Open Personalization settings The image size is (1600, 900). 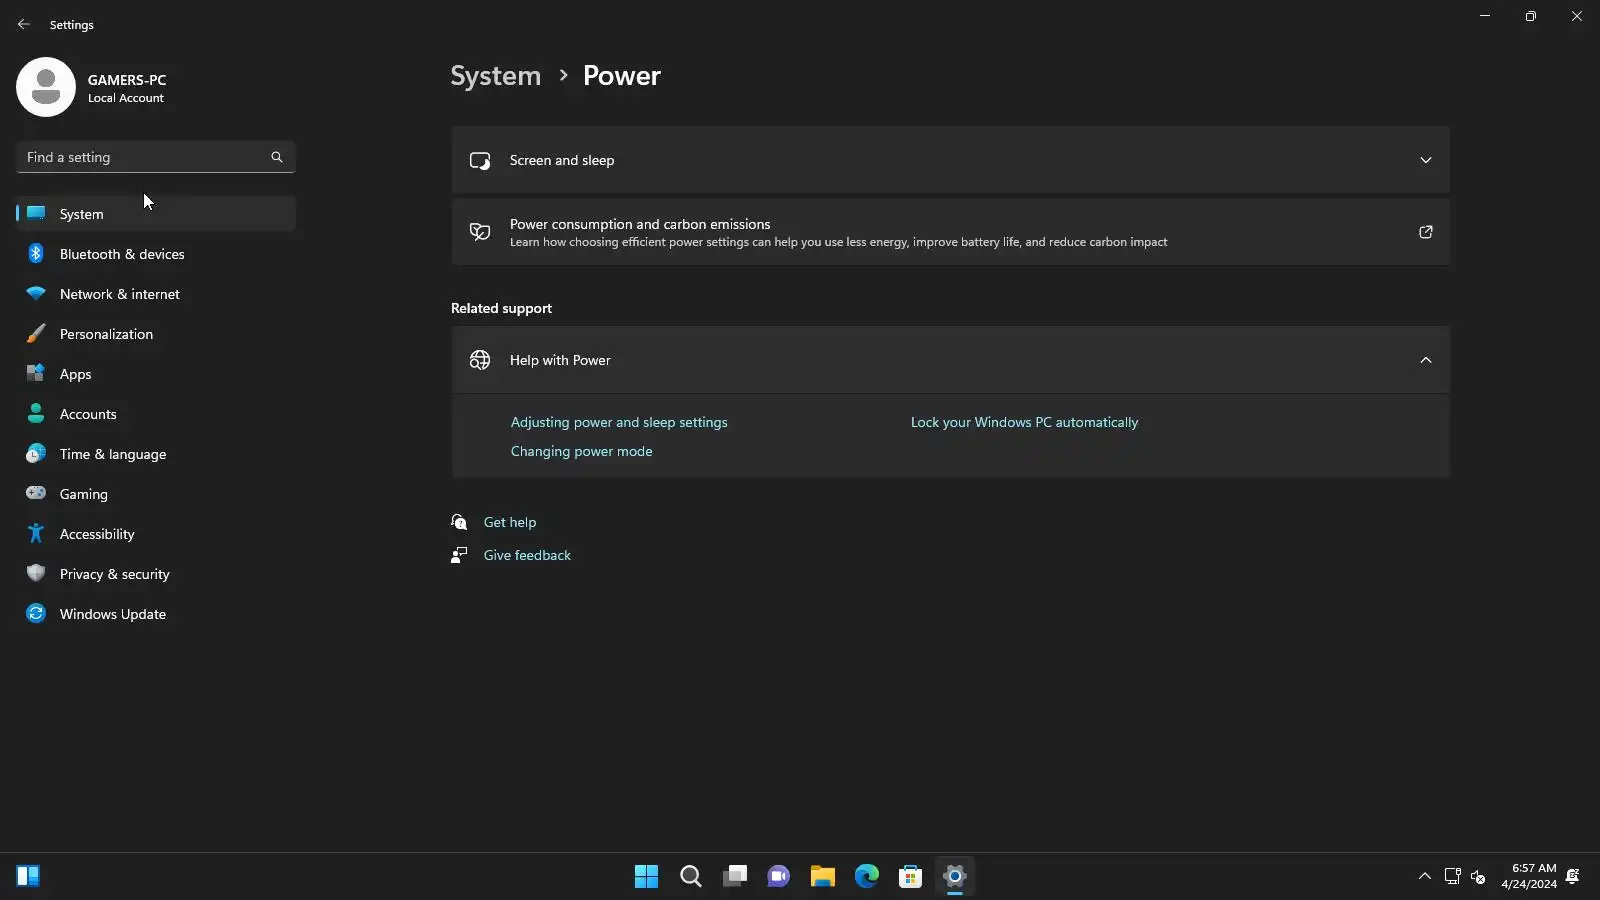click(156, 334)
